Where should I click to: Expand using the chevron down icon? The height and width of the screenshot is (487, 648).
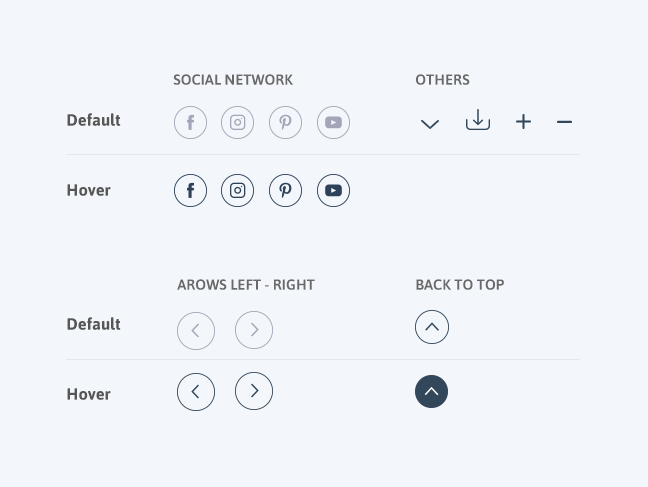pyautogui.click(x=430, y=124)
